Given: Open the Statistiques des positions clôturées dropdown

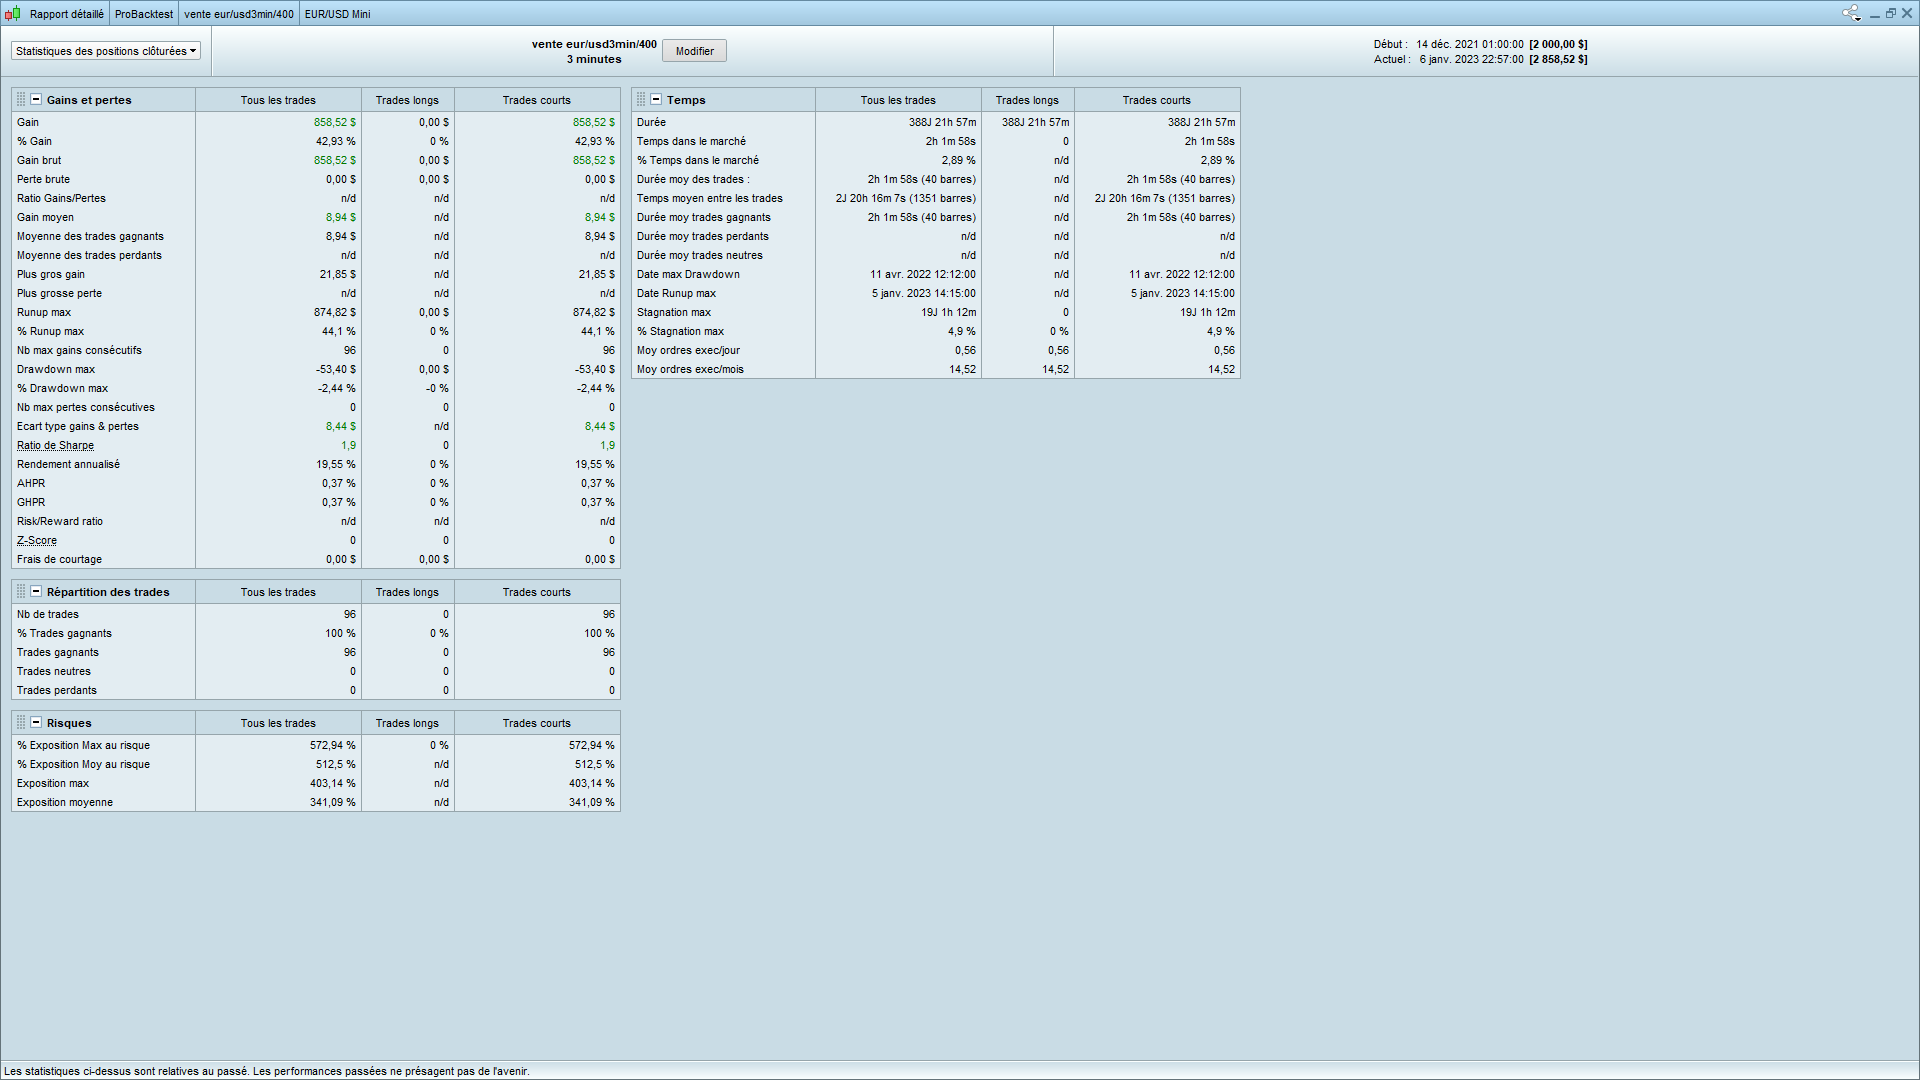Looking at the screenshot, I should (106, 51).
